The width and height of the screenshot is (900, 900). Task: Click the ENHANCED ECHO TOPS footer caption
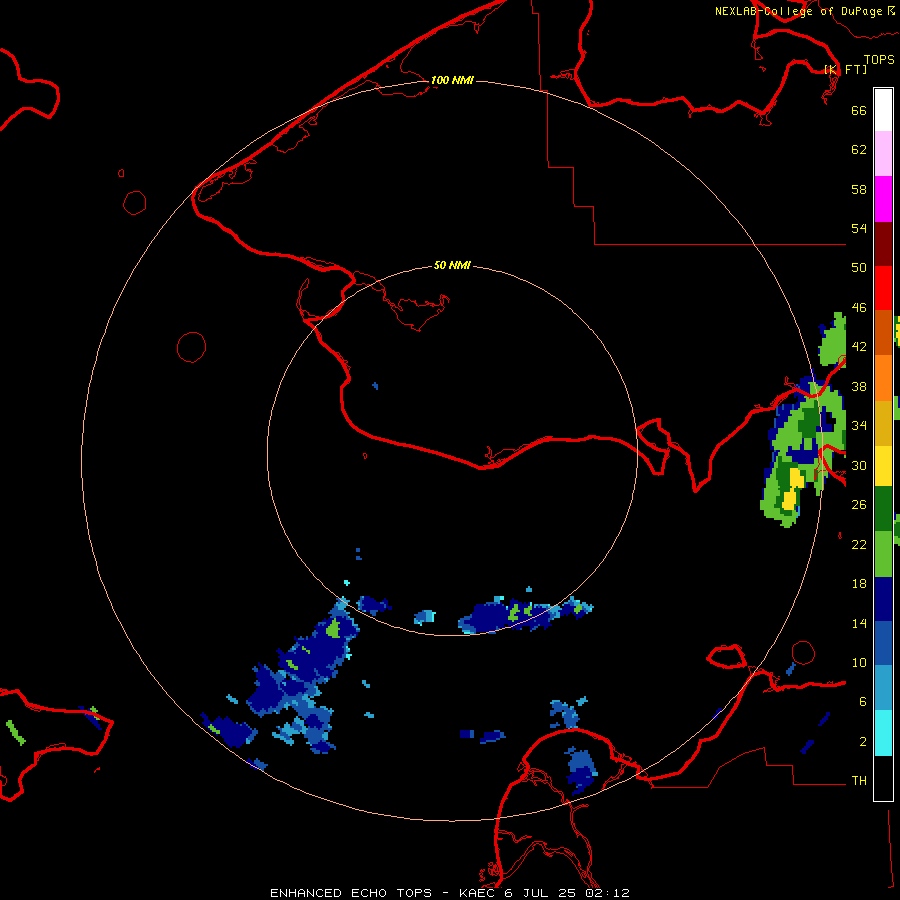(351, 893)
